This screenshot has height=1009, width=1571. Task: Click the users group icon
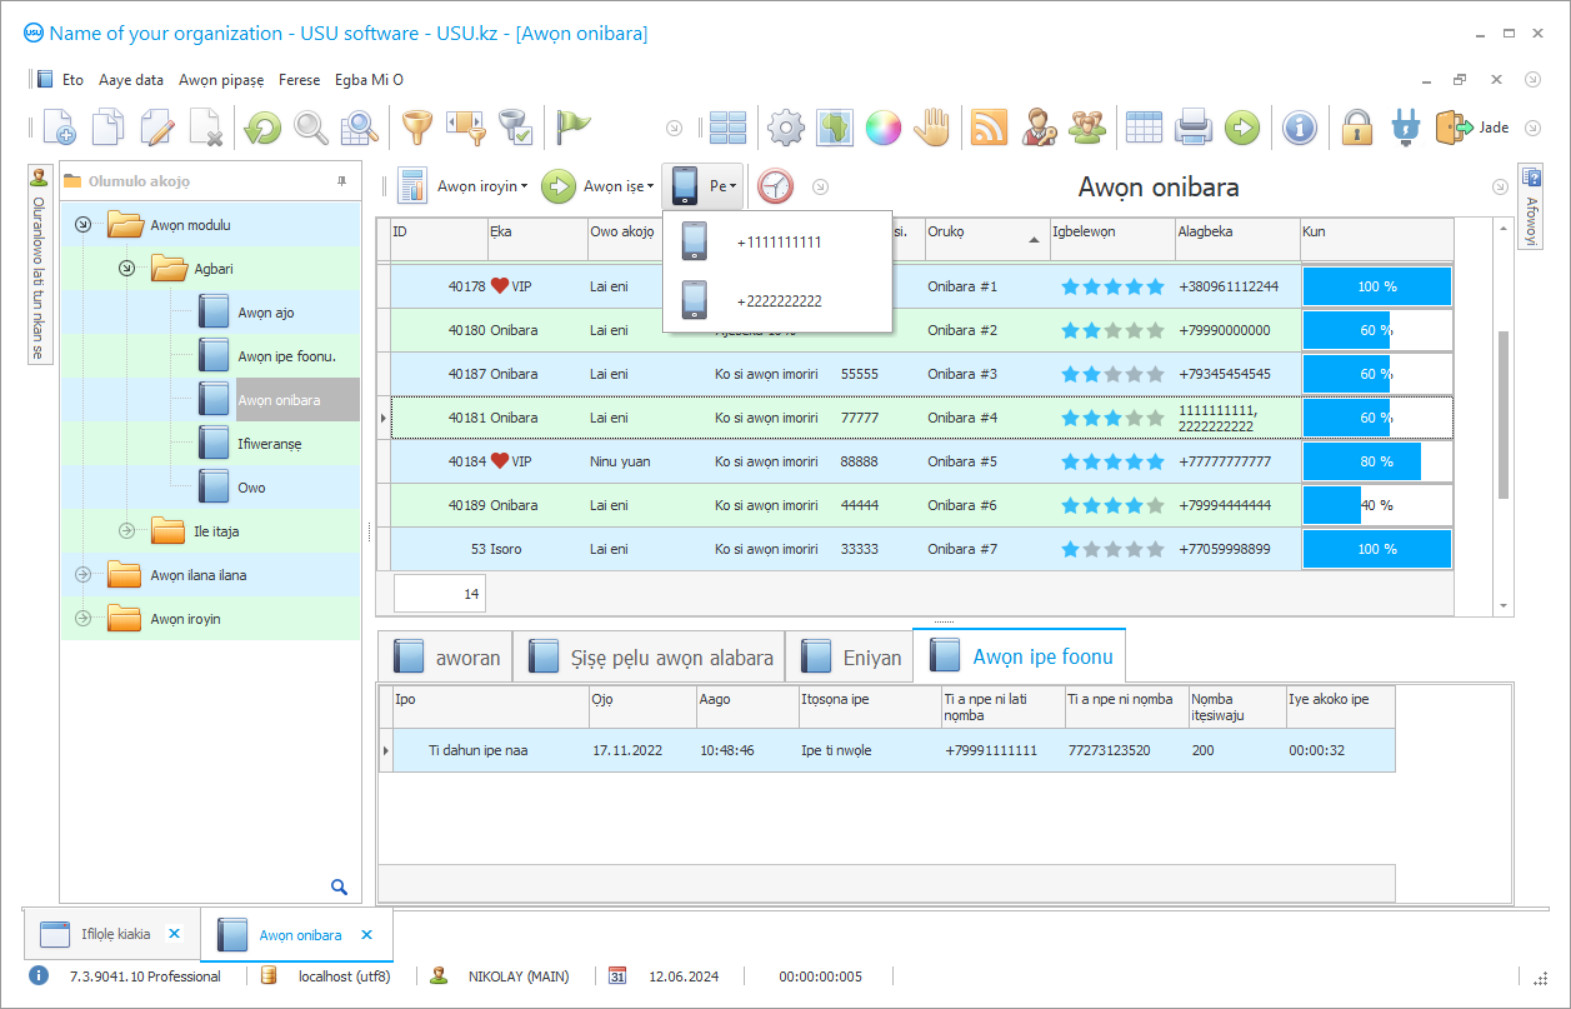coord(1087,127)
